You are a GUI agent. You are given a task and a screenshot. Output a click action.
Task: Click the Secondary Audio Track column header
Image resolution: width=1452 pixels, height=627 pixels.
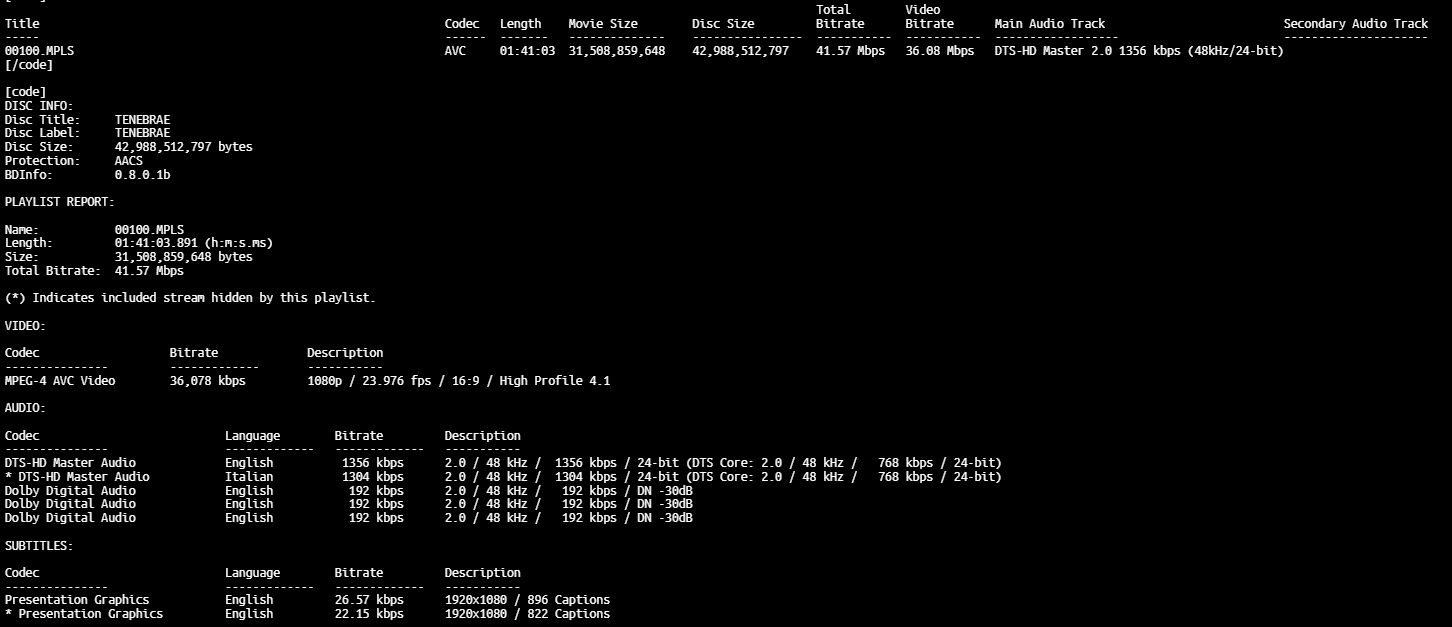(x=1355, y=23)
